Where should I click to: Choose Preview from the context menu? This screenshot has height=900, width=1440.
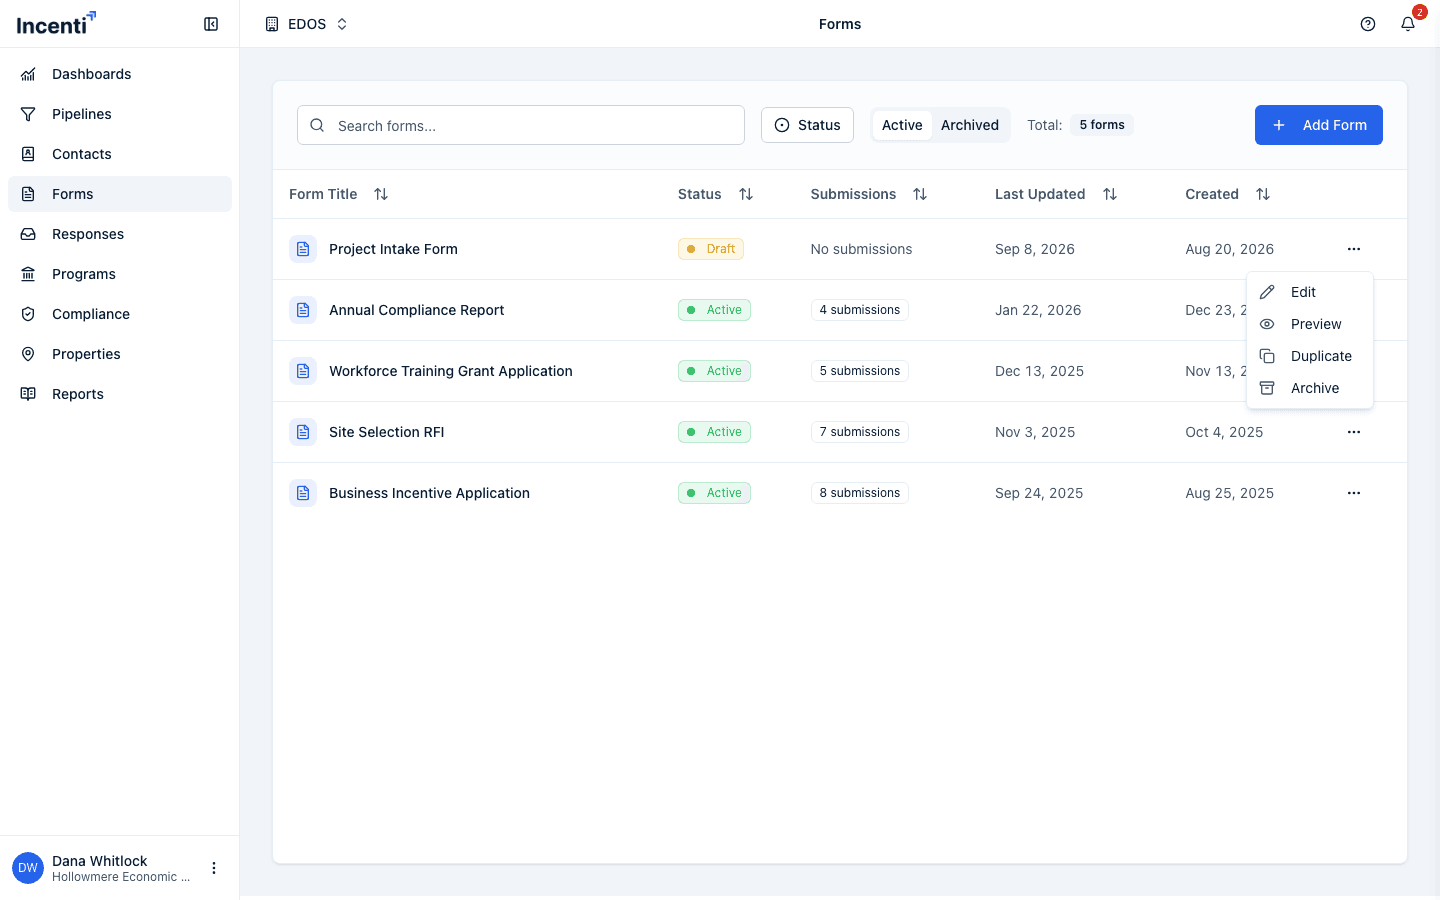pos(1310,324)
